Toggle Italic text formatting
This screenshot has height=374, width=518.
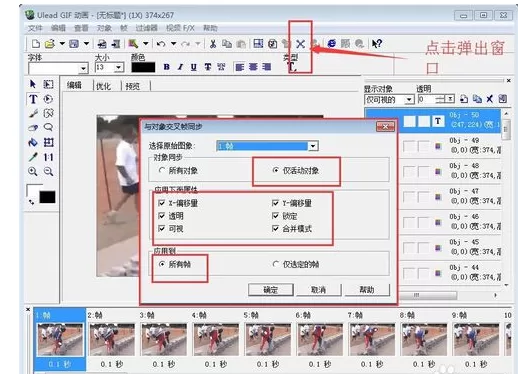pyautogui.click(x=180, y=67)
